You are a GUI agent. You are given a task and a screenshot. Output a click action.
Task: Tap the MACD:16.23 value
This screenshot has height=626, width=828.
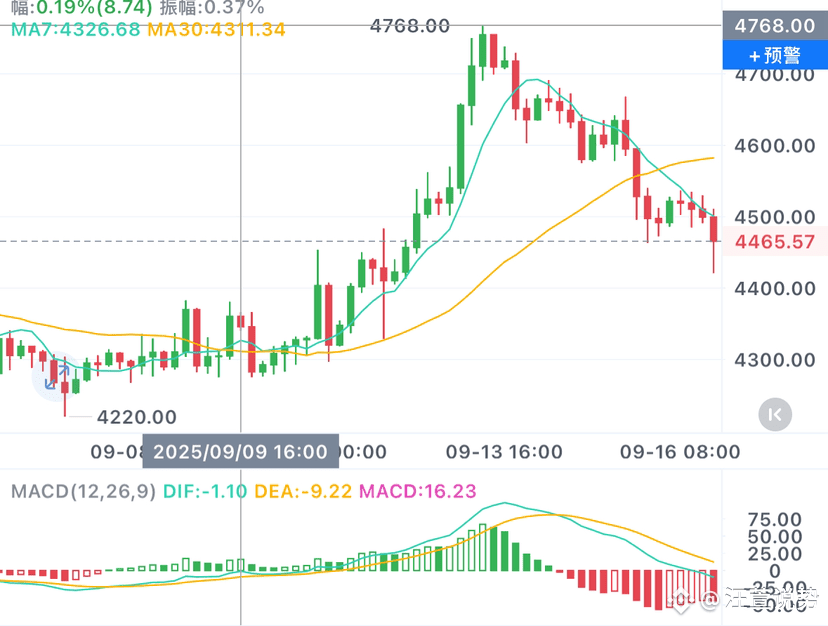pyautogui.click(x=418, y=492)
